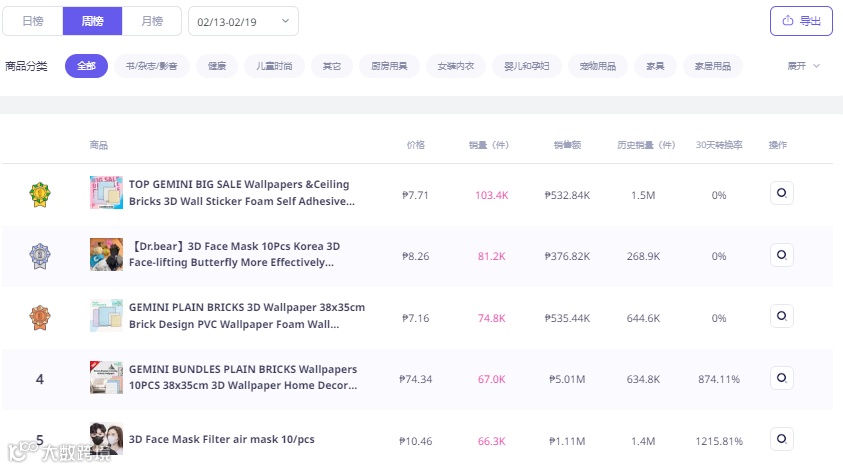Select the 月榜 monthly ranking tab
843x469 pixels.
(152, 21)
